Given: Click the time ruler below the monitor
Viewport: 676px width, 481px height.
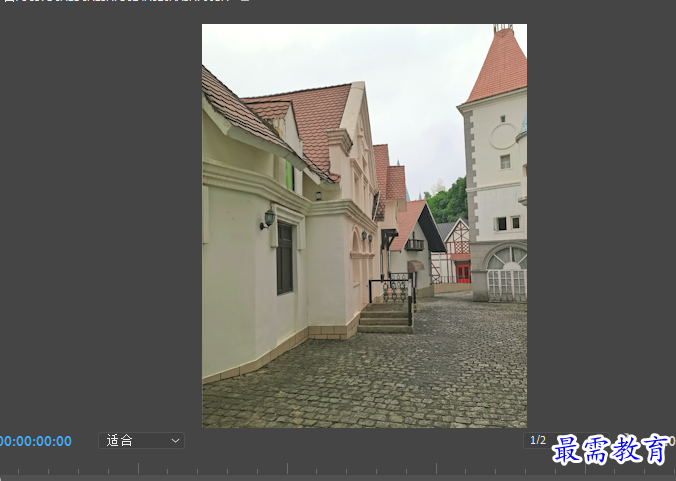Looking at the screenshot, I should click(338, 469).
